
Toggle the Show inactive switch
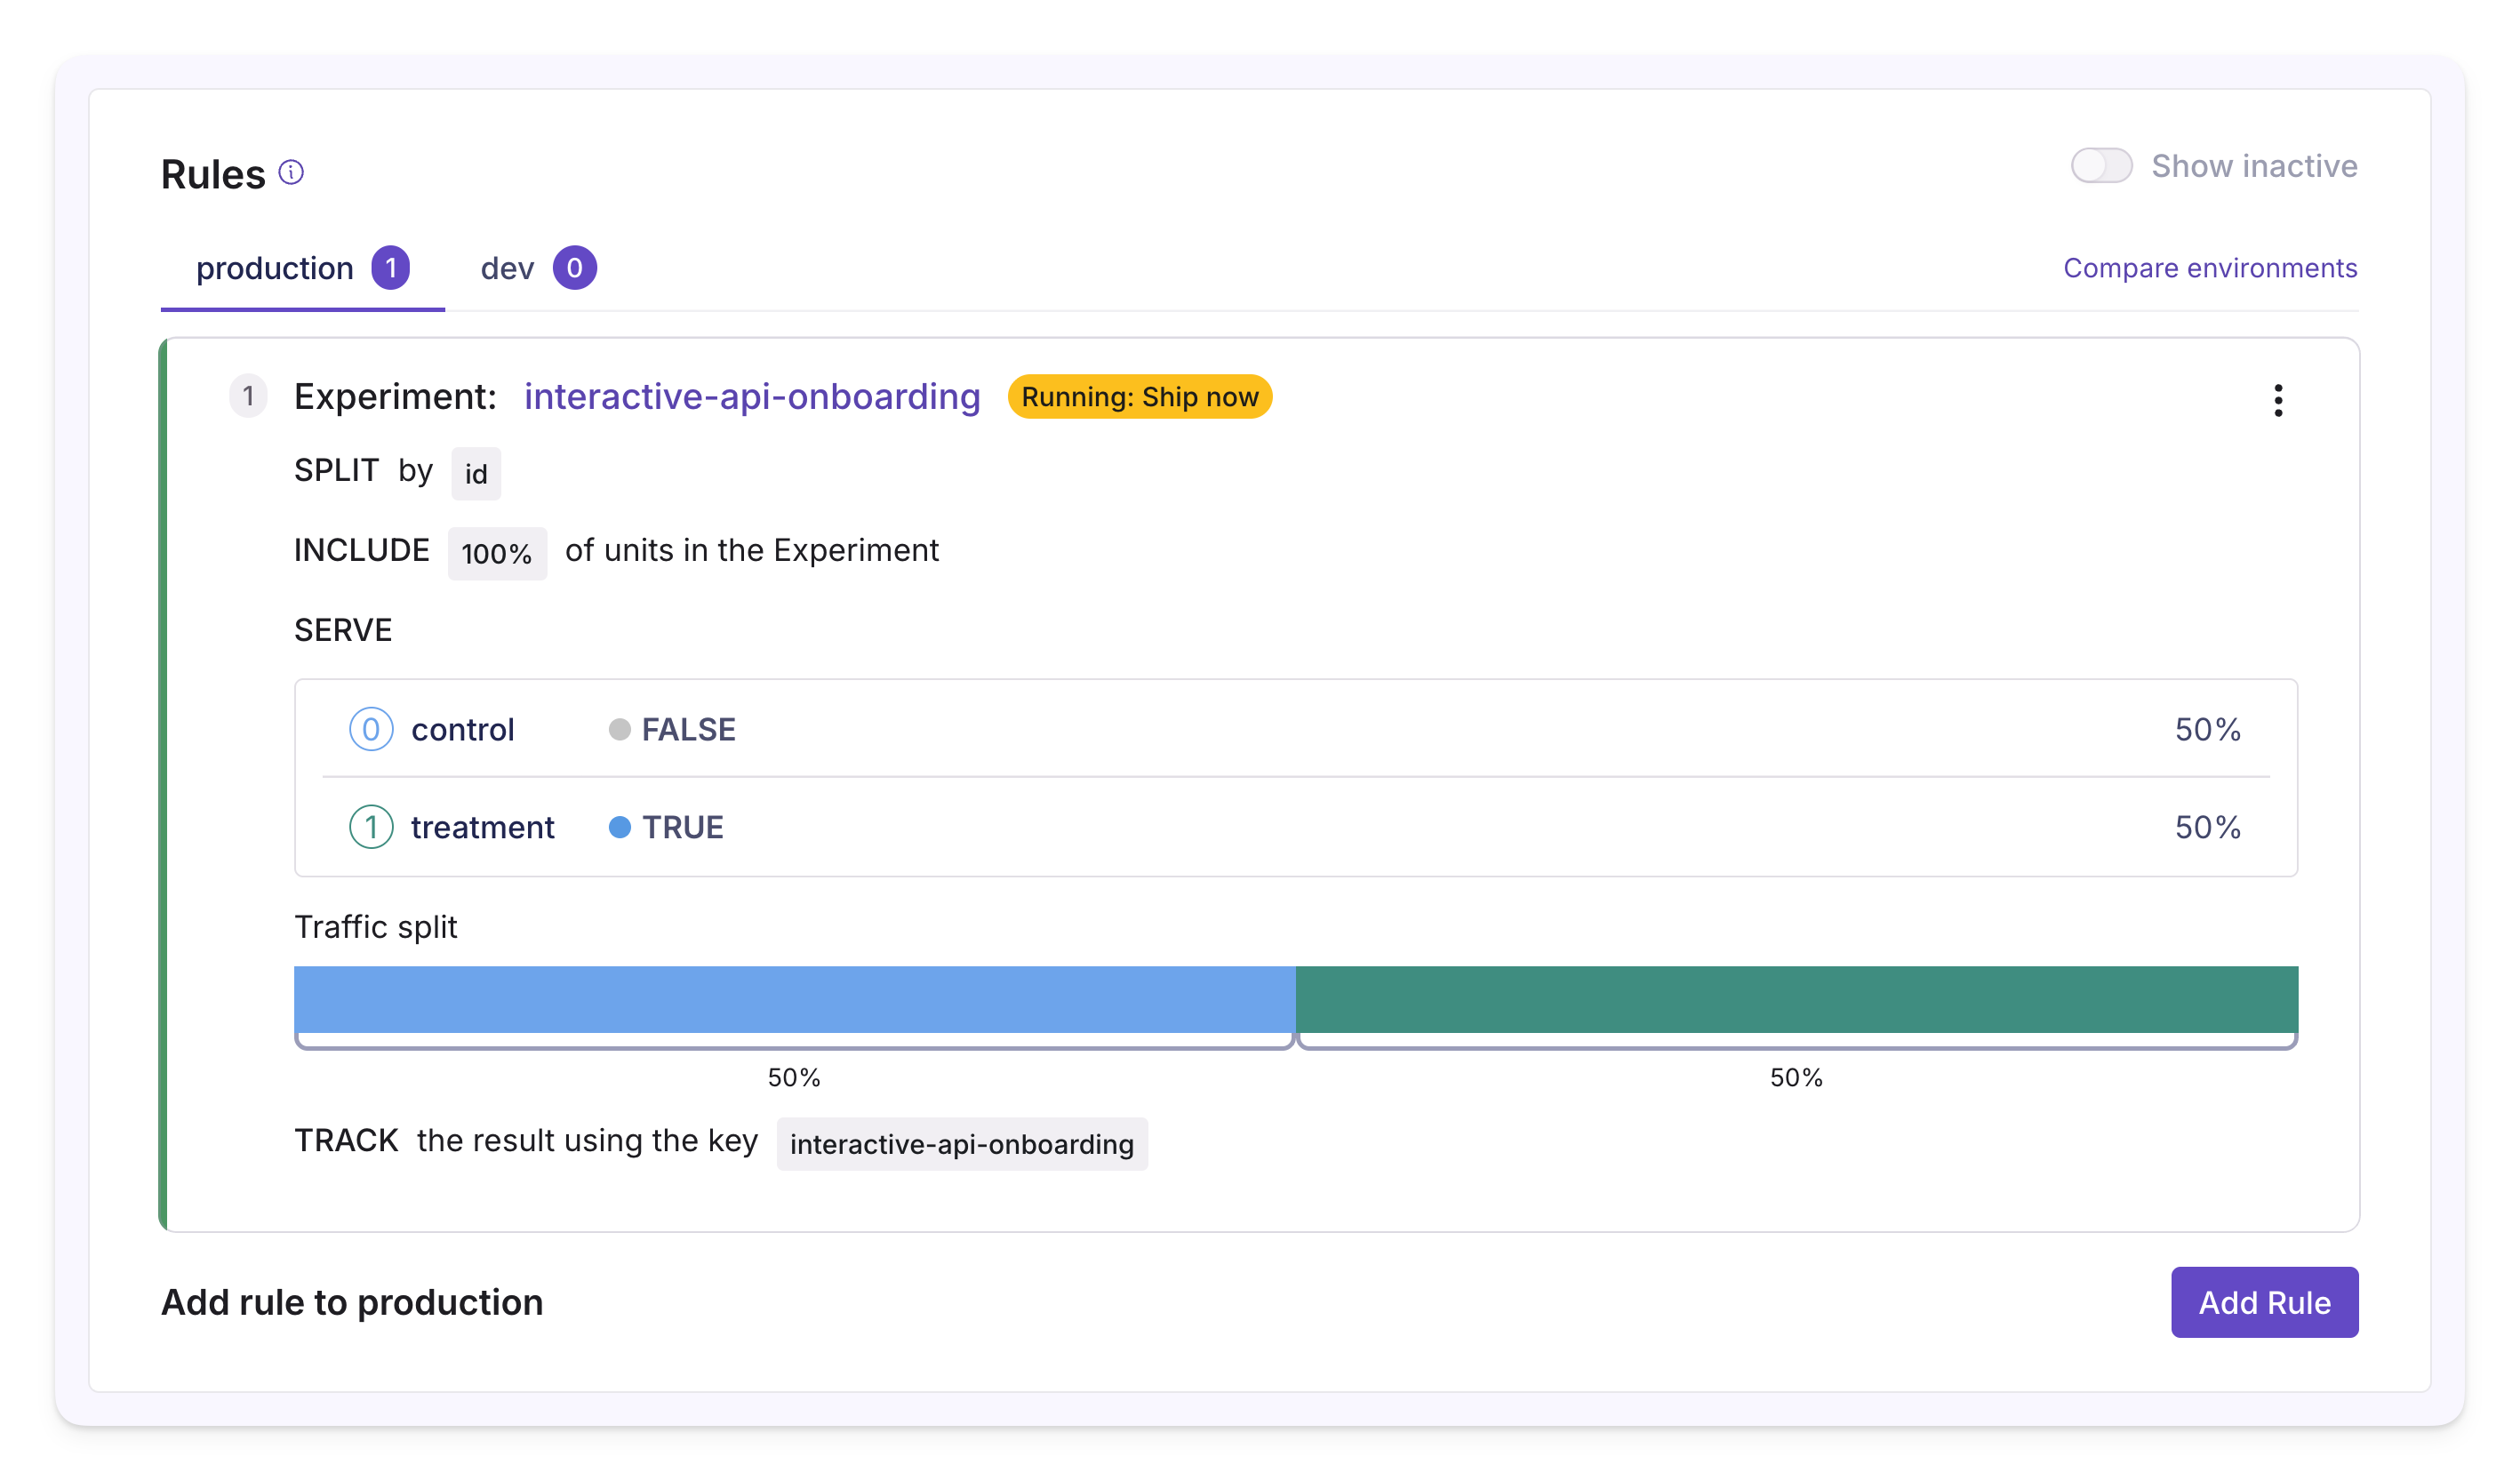point(2101,166)
